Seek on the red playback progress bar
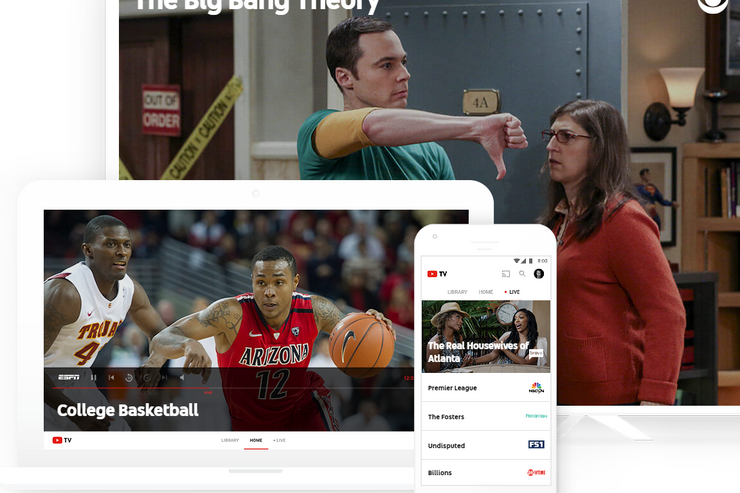The height and width of the screenshot is (493, 740). 131,388
